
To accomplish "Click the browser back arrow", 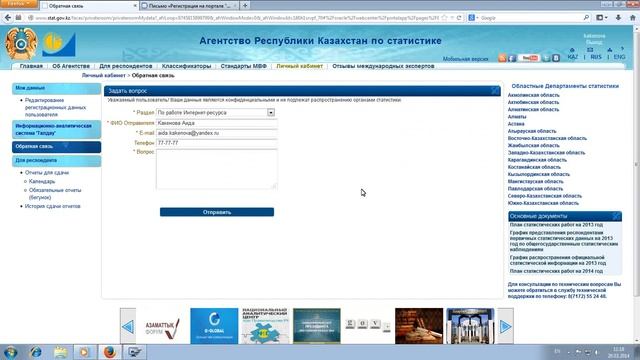I will pyautogui.click(x=8, y=18).
